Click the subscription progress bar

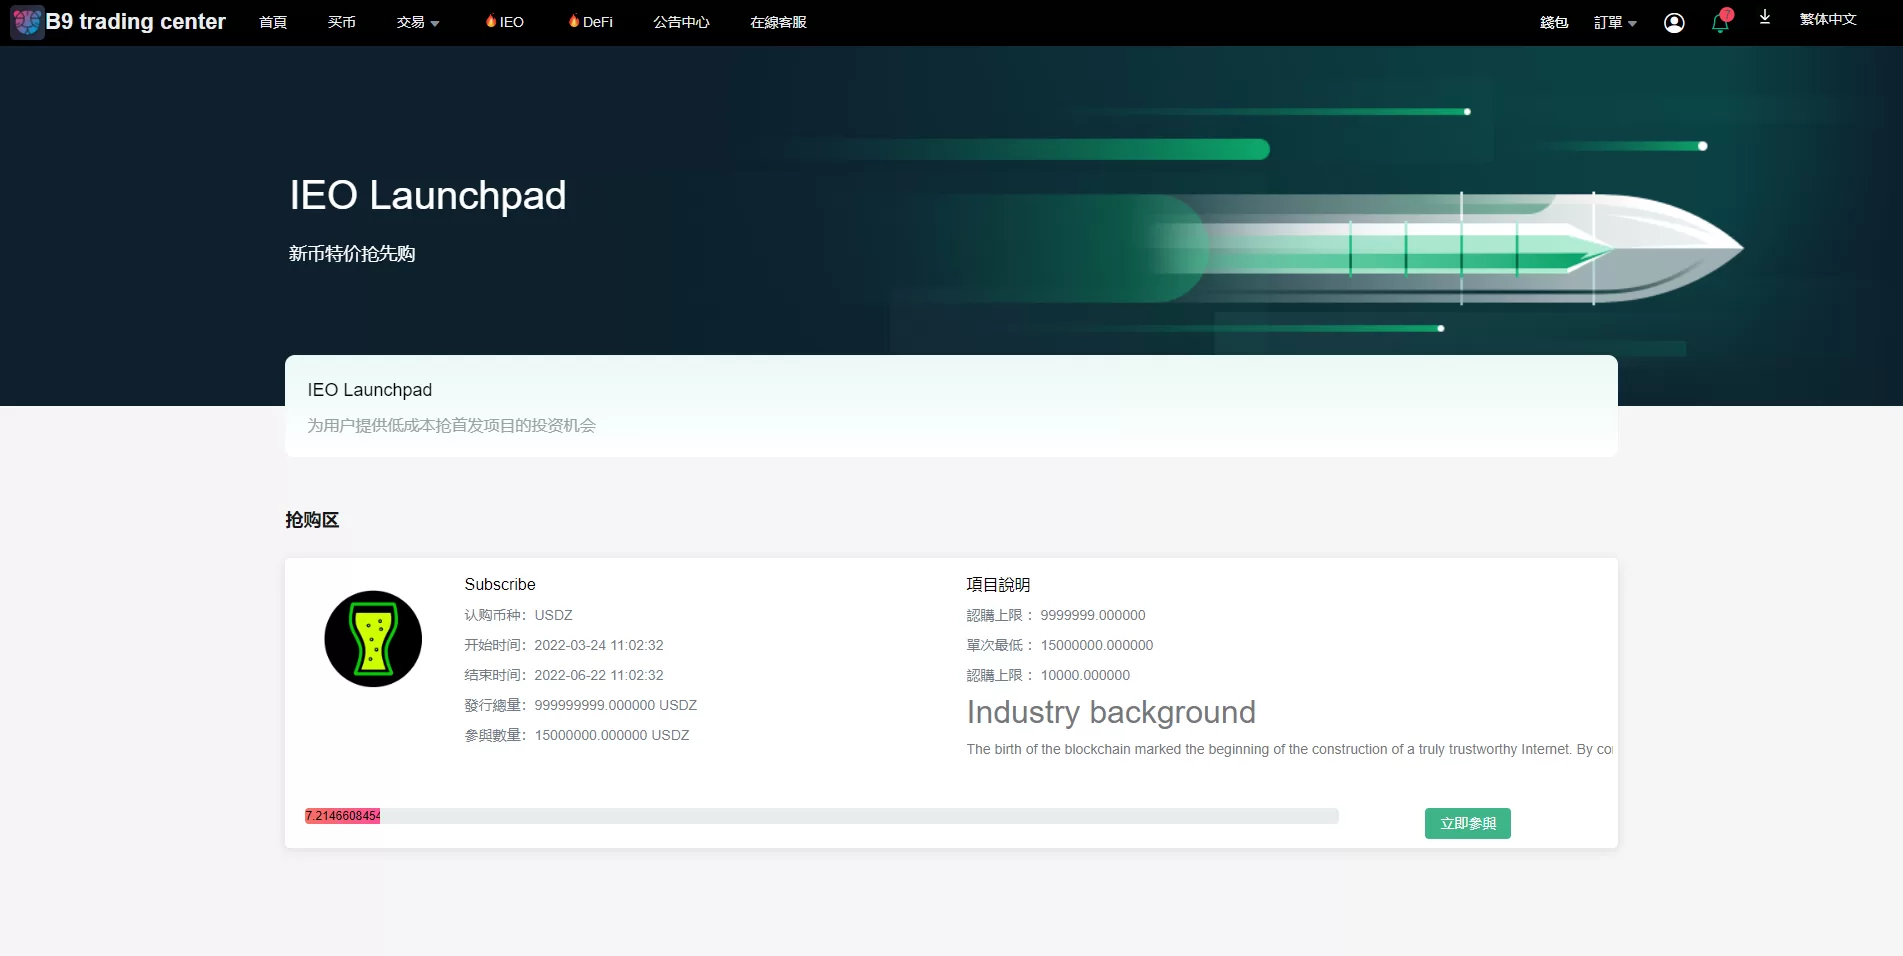(x=820, y=816)
